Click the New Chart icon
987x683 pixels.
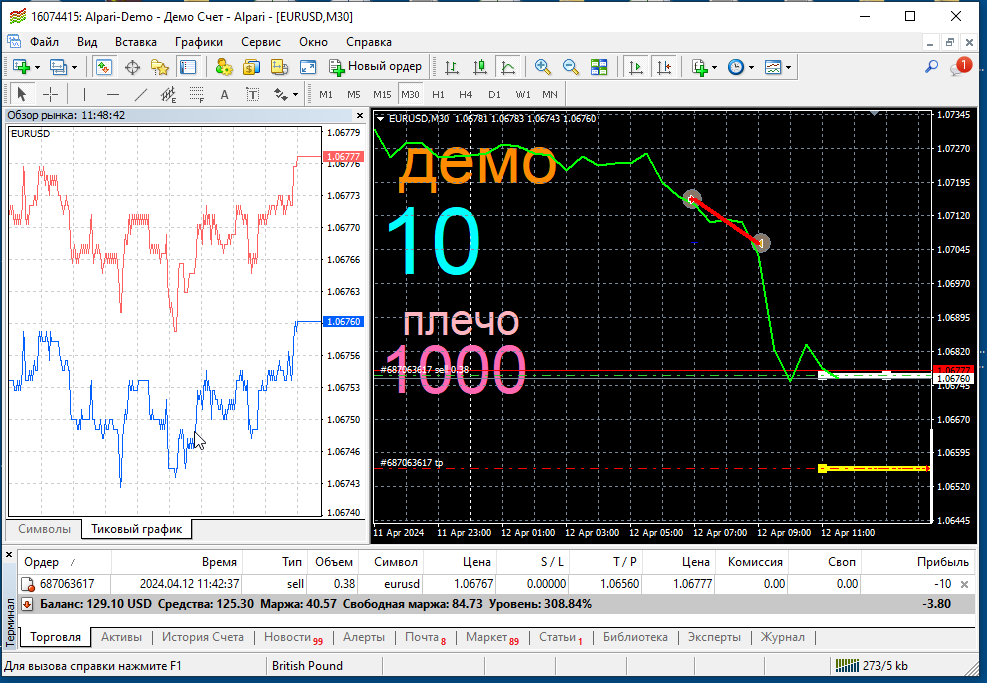(21, 67)
